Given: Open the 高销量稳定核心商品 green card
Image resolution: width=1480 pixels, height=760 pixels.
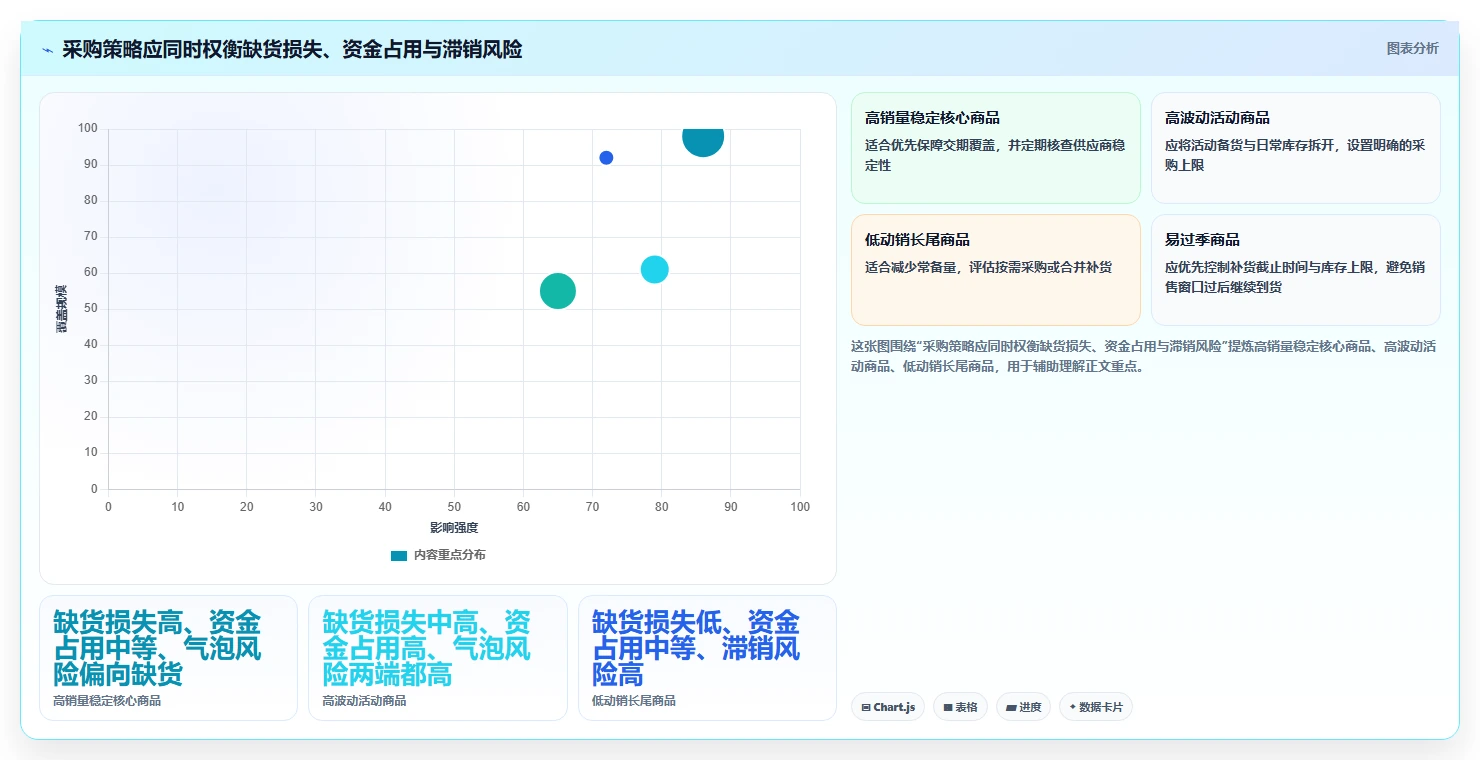Looking at the screenshot, I should point(995,148).
